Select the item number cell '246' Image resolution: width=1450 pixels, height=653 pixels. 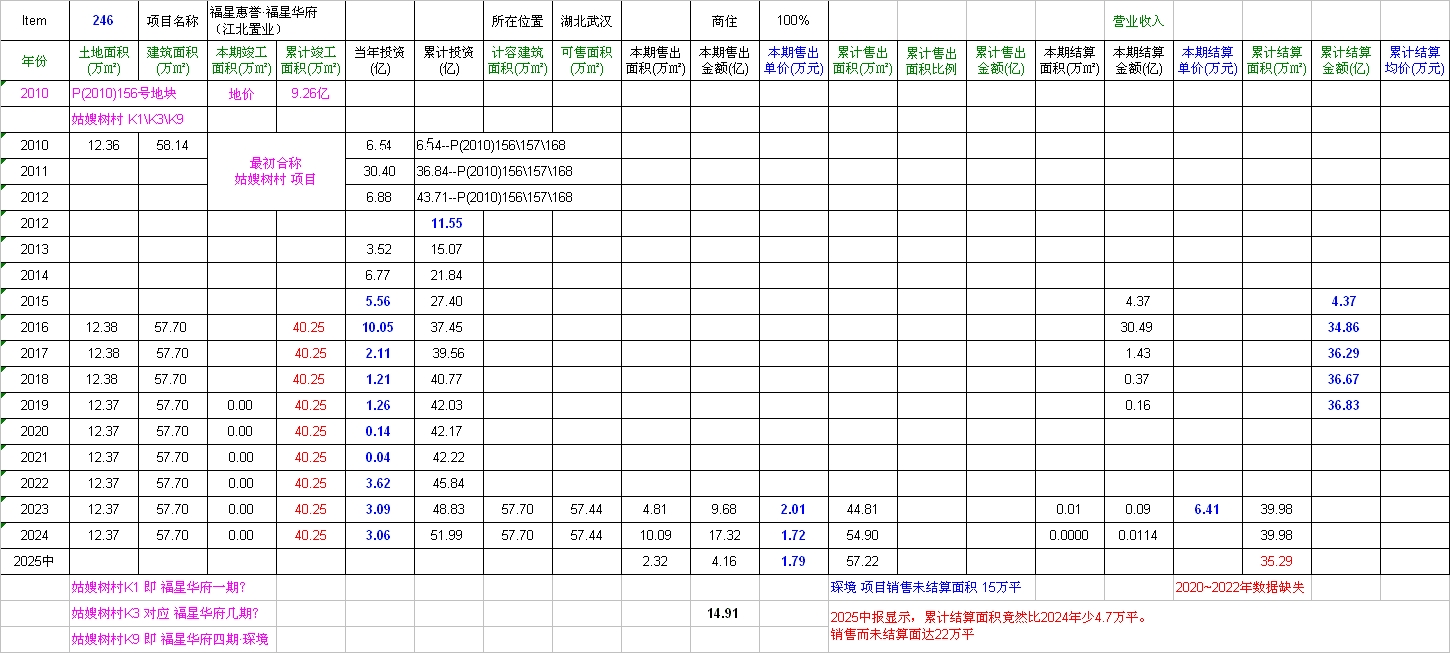tap(104, 20)
